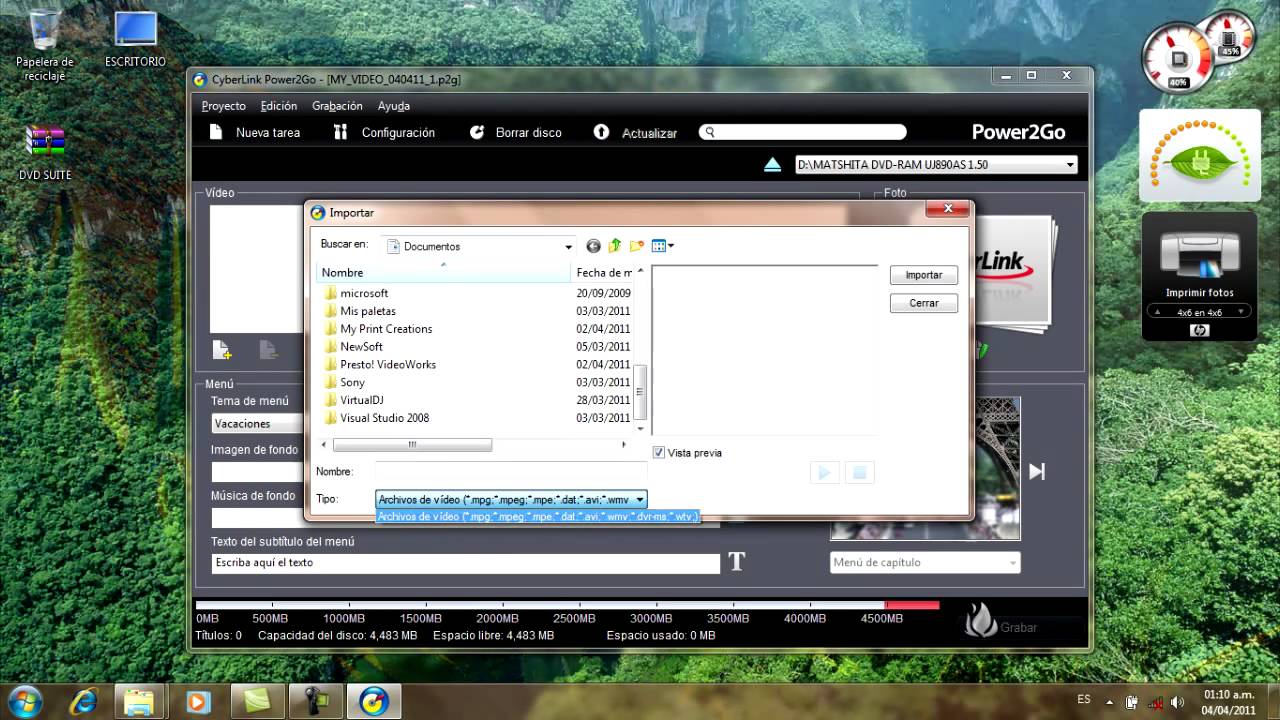The image size is (1280, 720).
Task: Open the Buscar en Documentos dropdown
Action: (569, 246)
